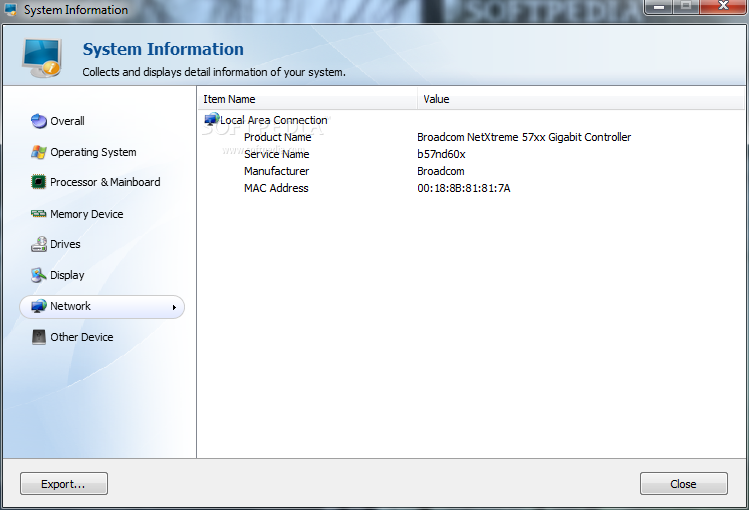Click the Drives disk icon
Viewport: 749px width, 510px height.
pyautogui.click(x=39, y=244)
